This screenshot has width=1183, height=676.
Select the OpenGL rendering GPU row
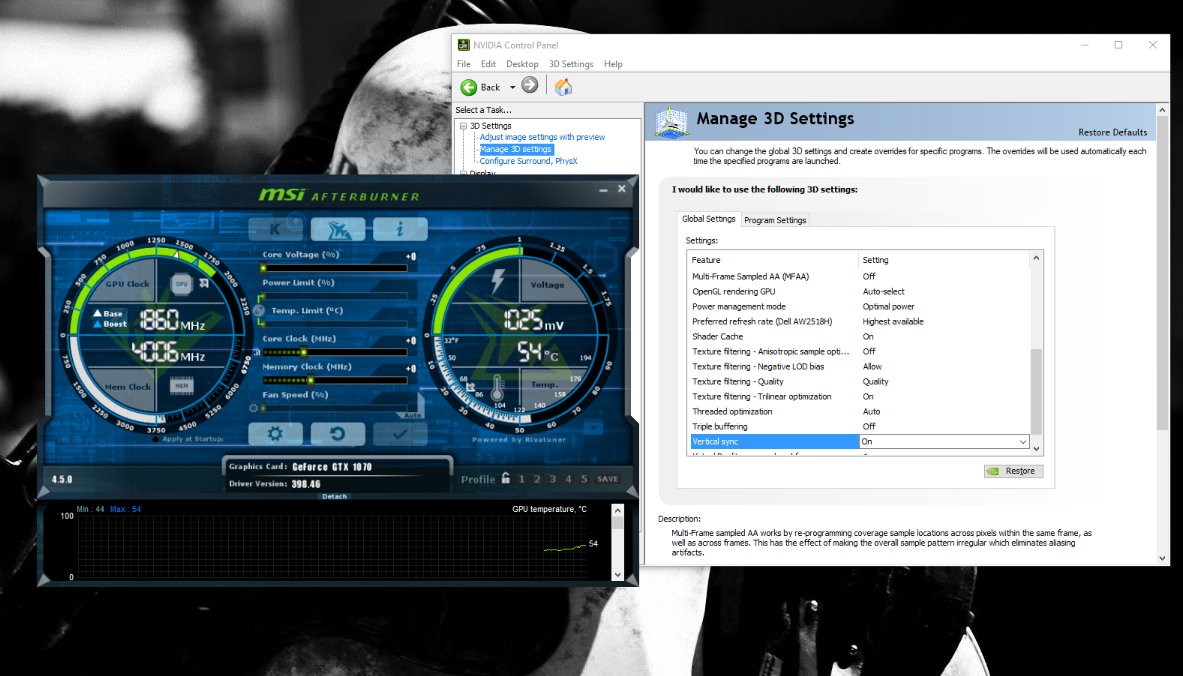[x=860, y=291]
